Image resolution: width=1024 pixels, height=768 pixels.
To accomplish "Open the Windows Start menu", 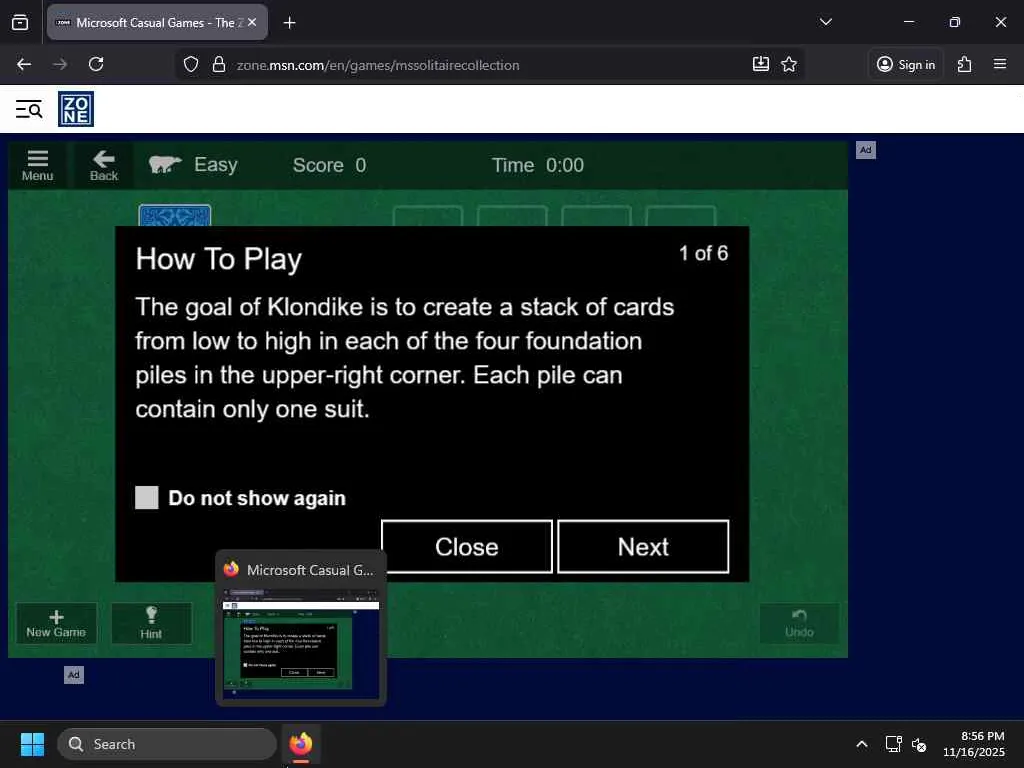I will point(32,744).
